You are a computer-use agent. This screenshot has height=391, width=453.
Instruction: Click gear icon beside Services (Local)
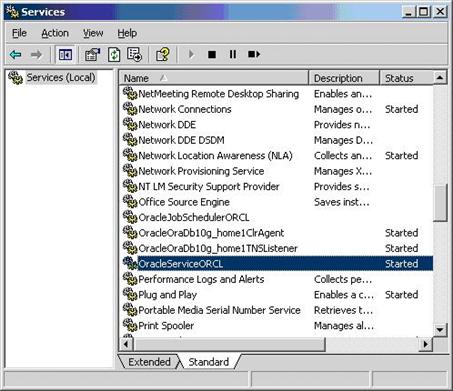(16, 78)
